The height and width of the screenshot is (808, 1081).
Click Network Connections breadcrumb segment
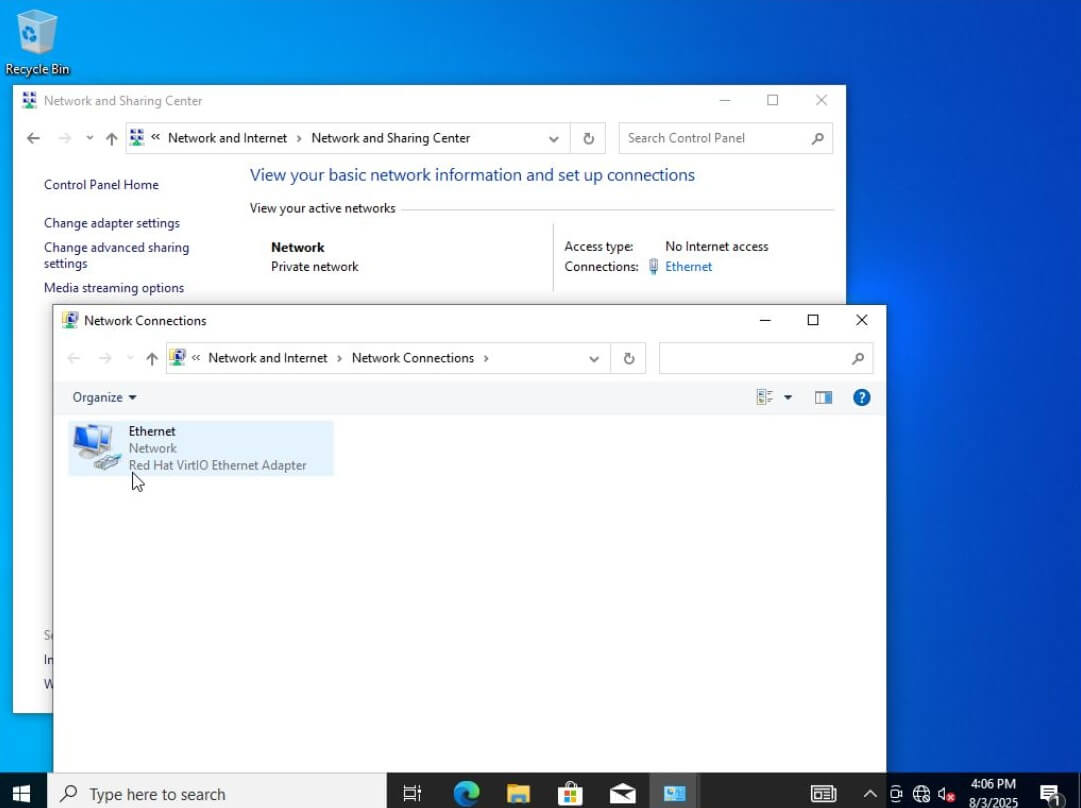point(413,358)
